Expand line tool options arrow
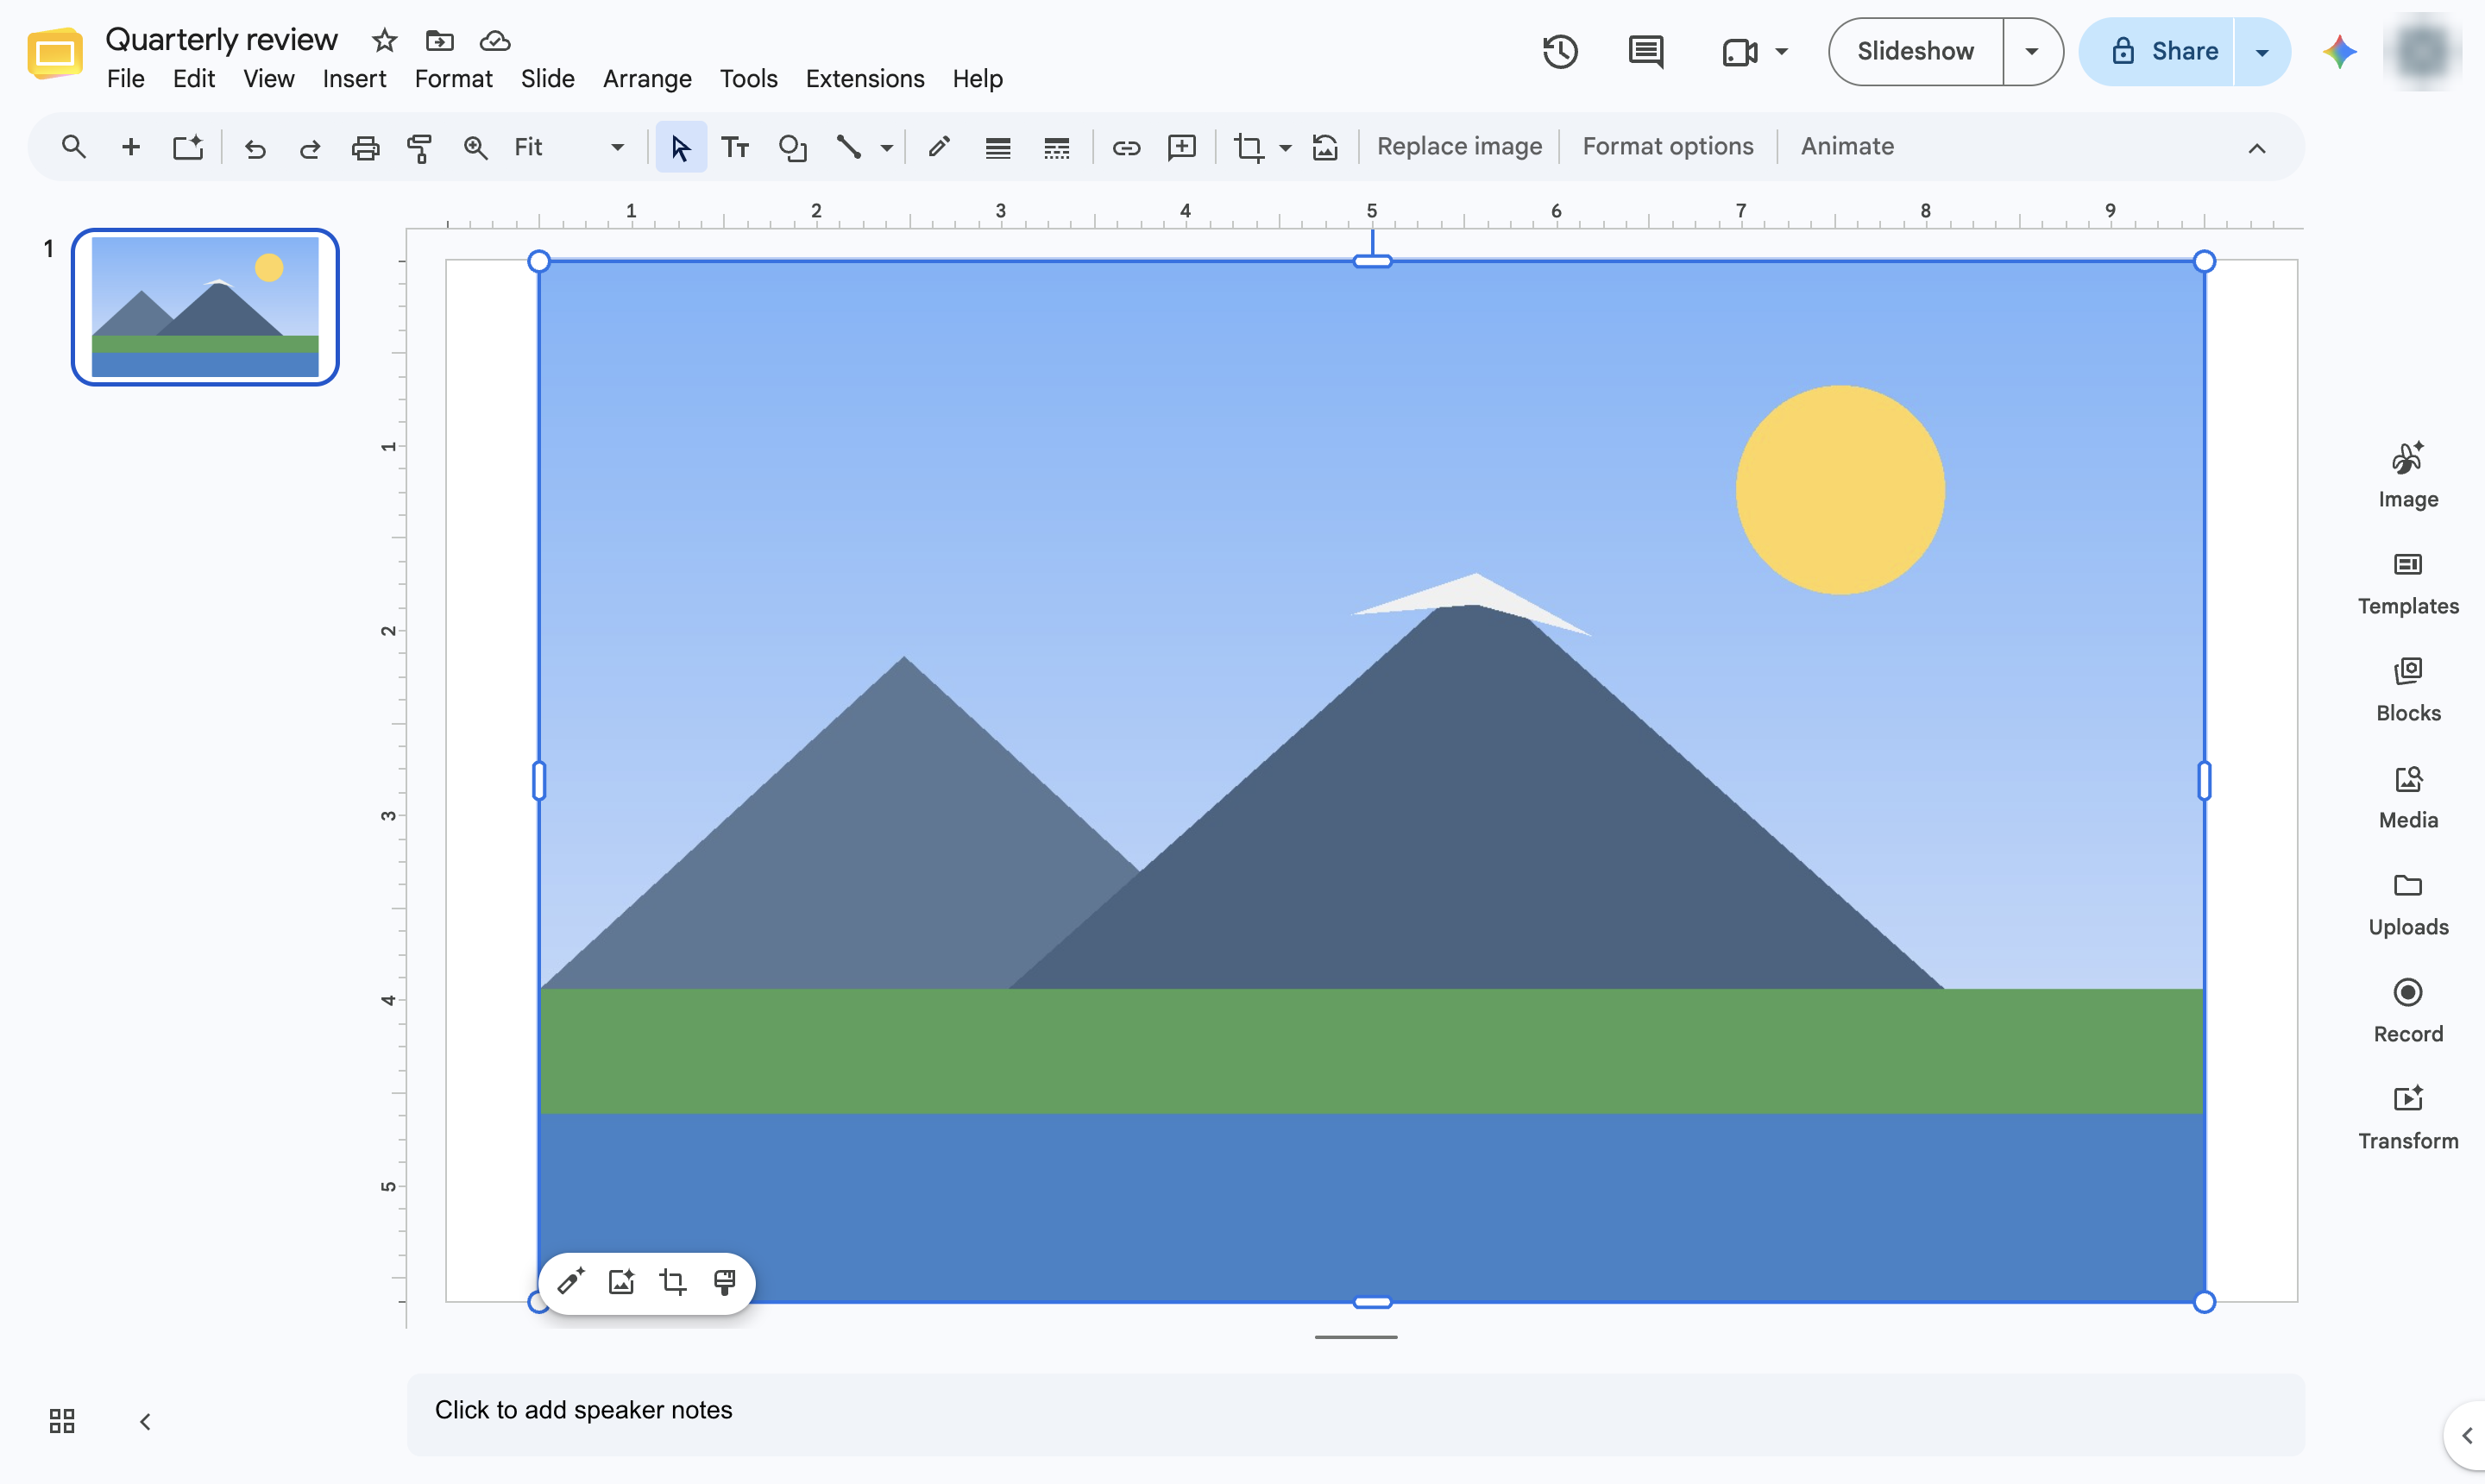 tap(886, 148)
